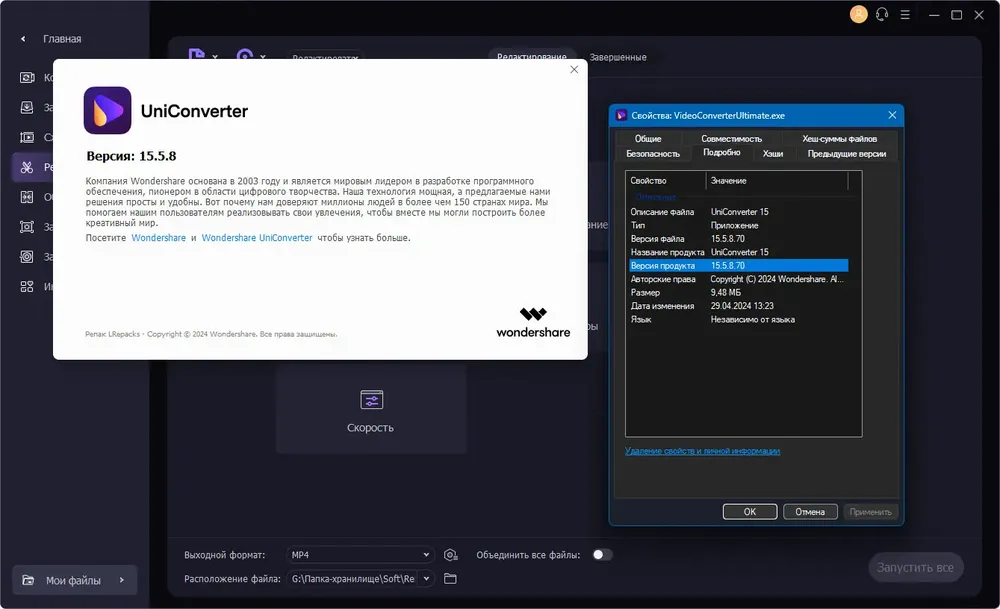Open output format settings gear icon
This screenshot has width=1000, height=609.
coord(450,555)
